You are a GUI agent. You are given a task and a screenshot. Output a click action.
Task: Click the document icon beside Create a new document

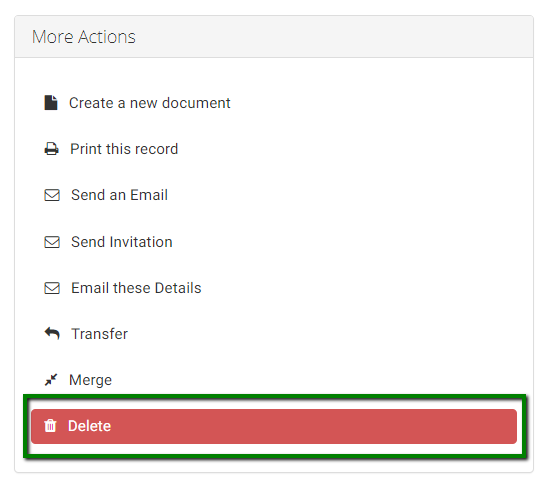(51, 103)
